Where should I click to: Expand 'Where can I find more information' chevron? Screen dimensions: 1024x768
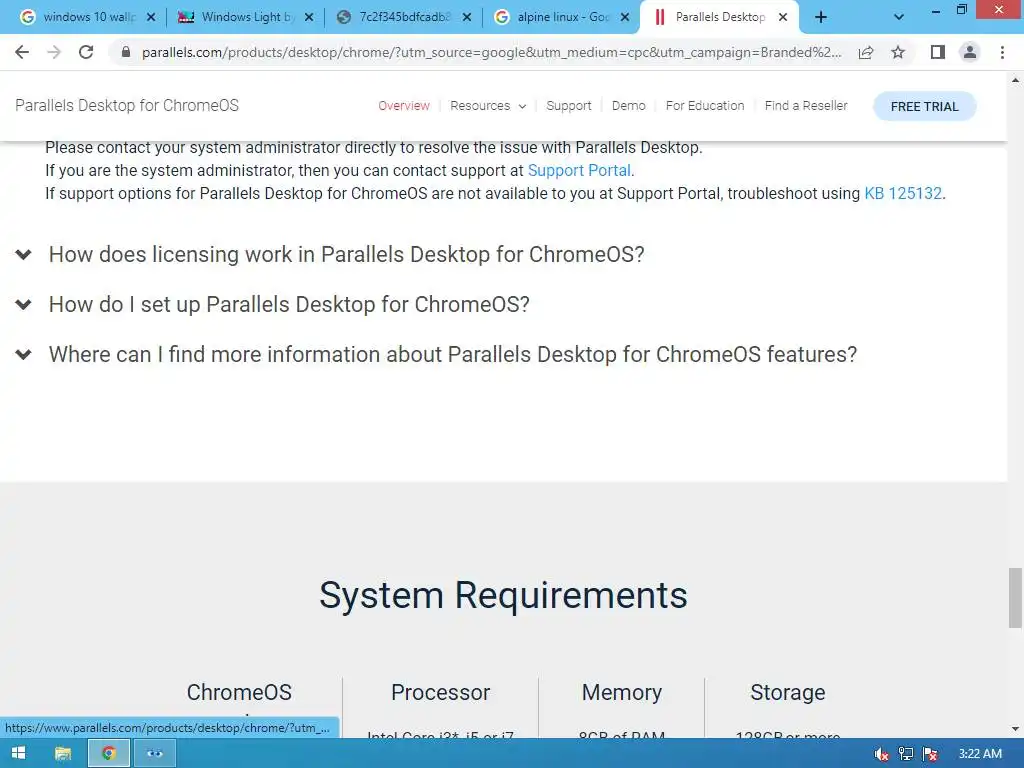point(24,355)
